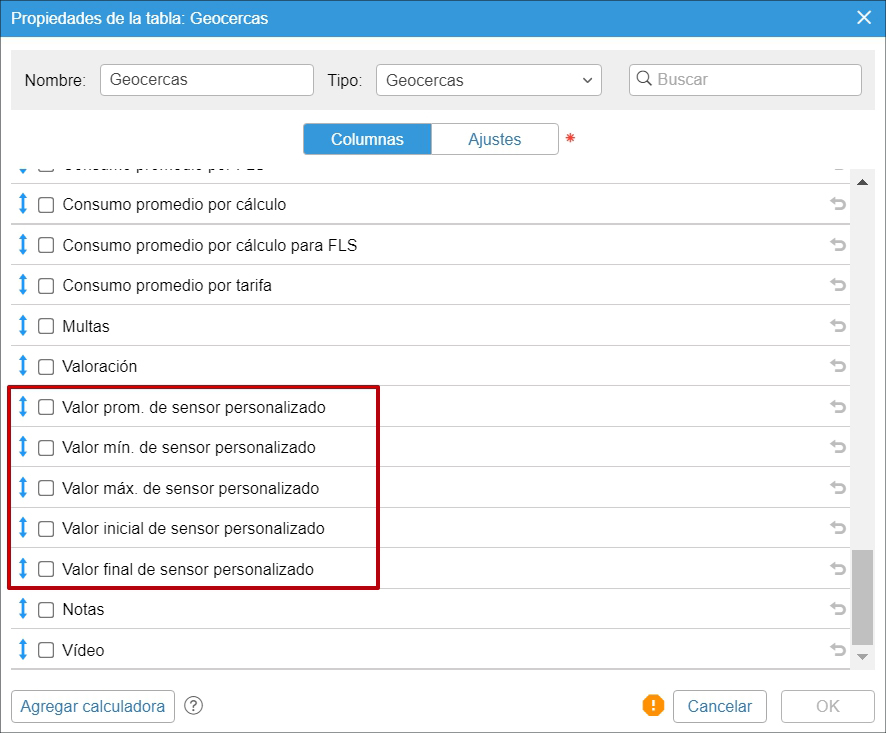Click the move icon beside Notas
886x733 pixels.
coord(23,609)
